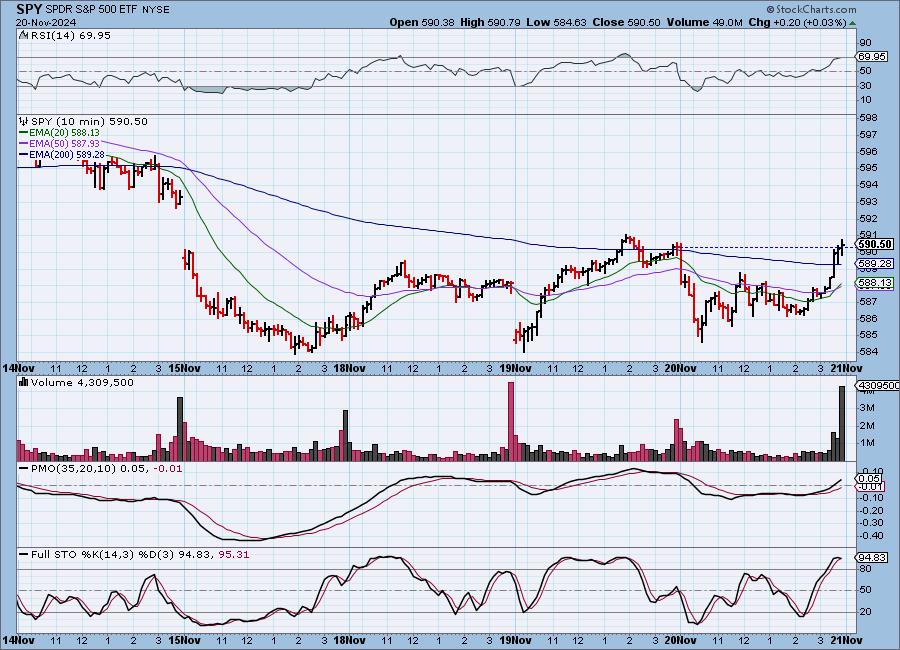Click the SPY ticker symbol in the header
900x650 pixels.
point(29,9)
